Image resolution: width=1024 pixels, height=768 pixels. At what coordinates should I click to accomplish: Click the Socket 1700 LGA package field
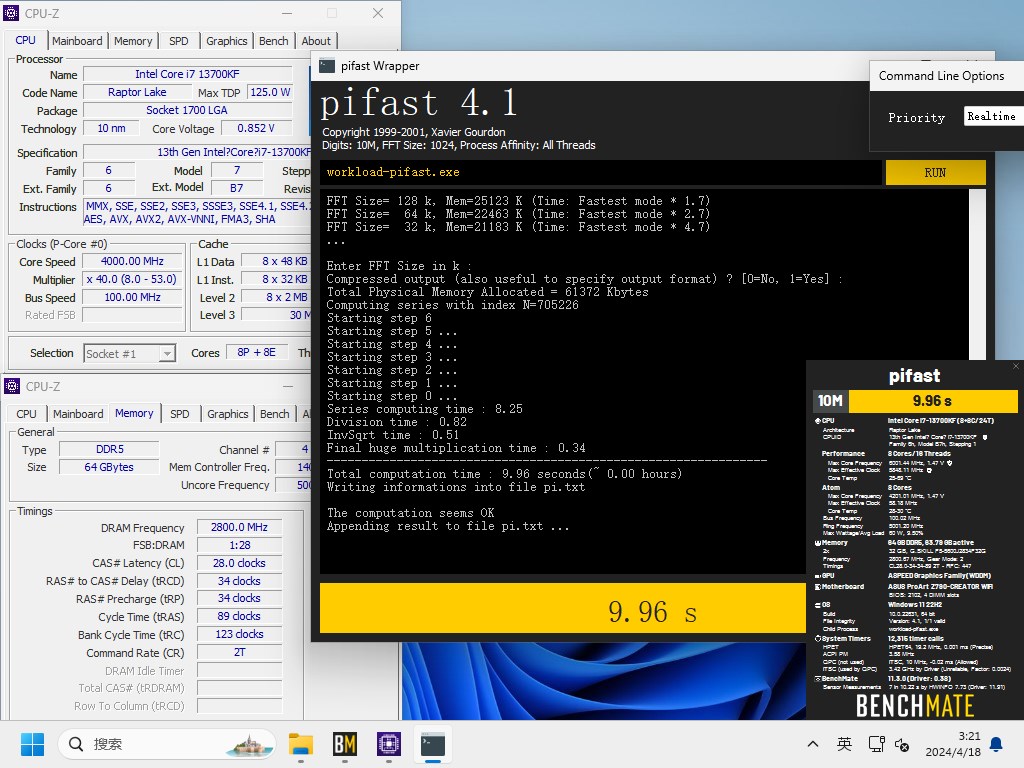pyautogui.click(x=187, y=110)
